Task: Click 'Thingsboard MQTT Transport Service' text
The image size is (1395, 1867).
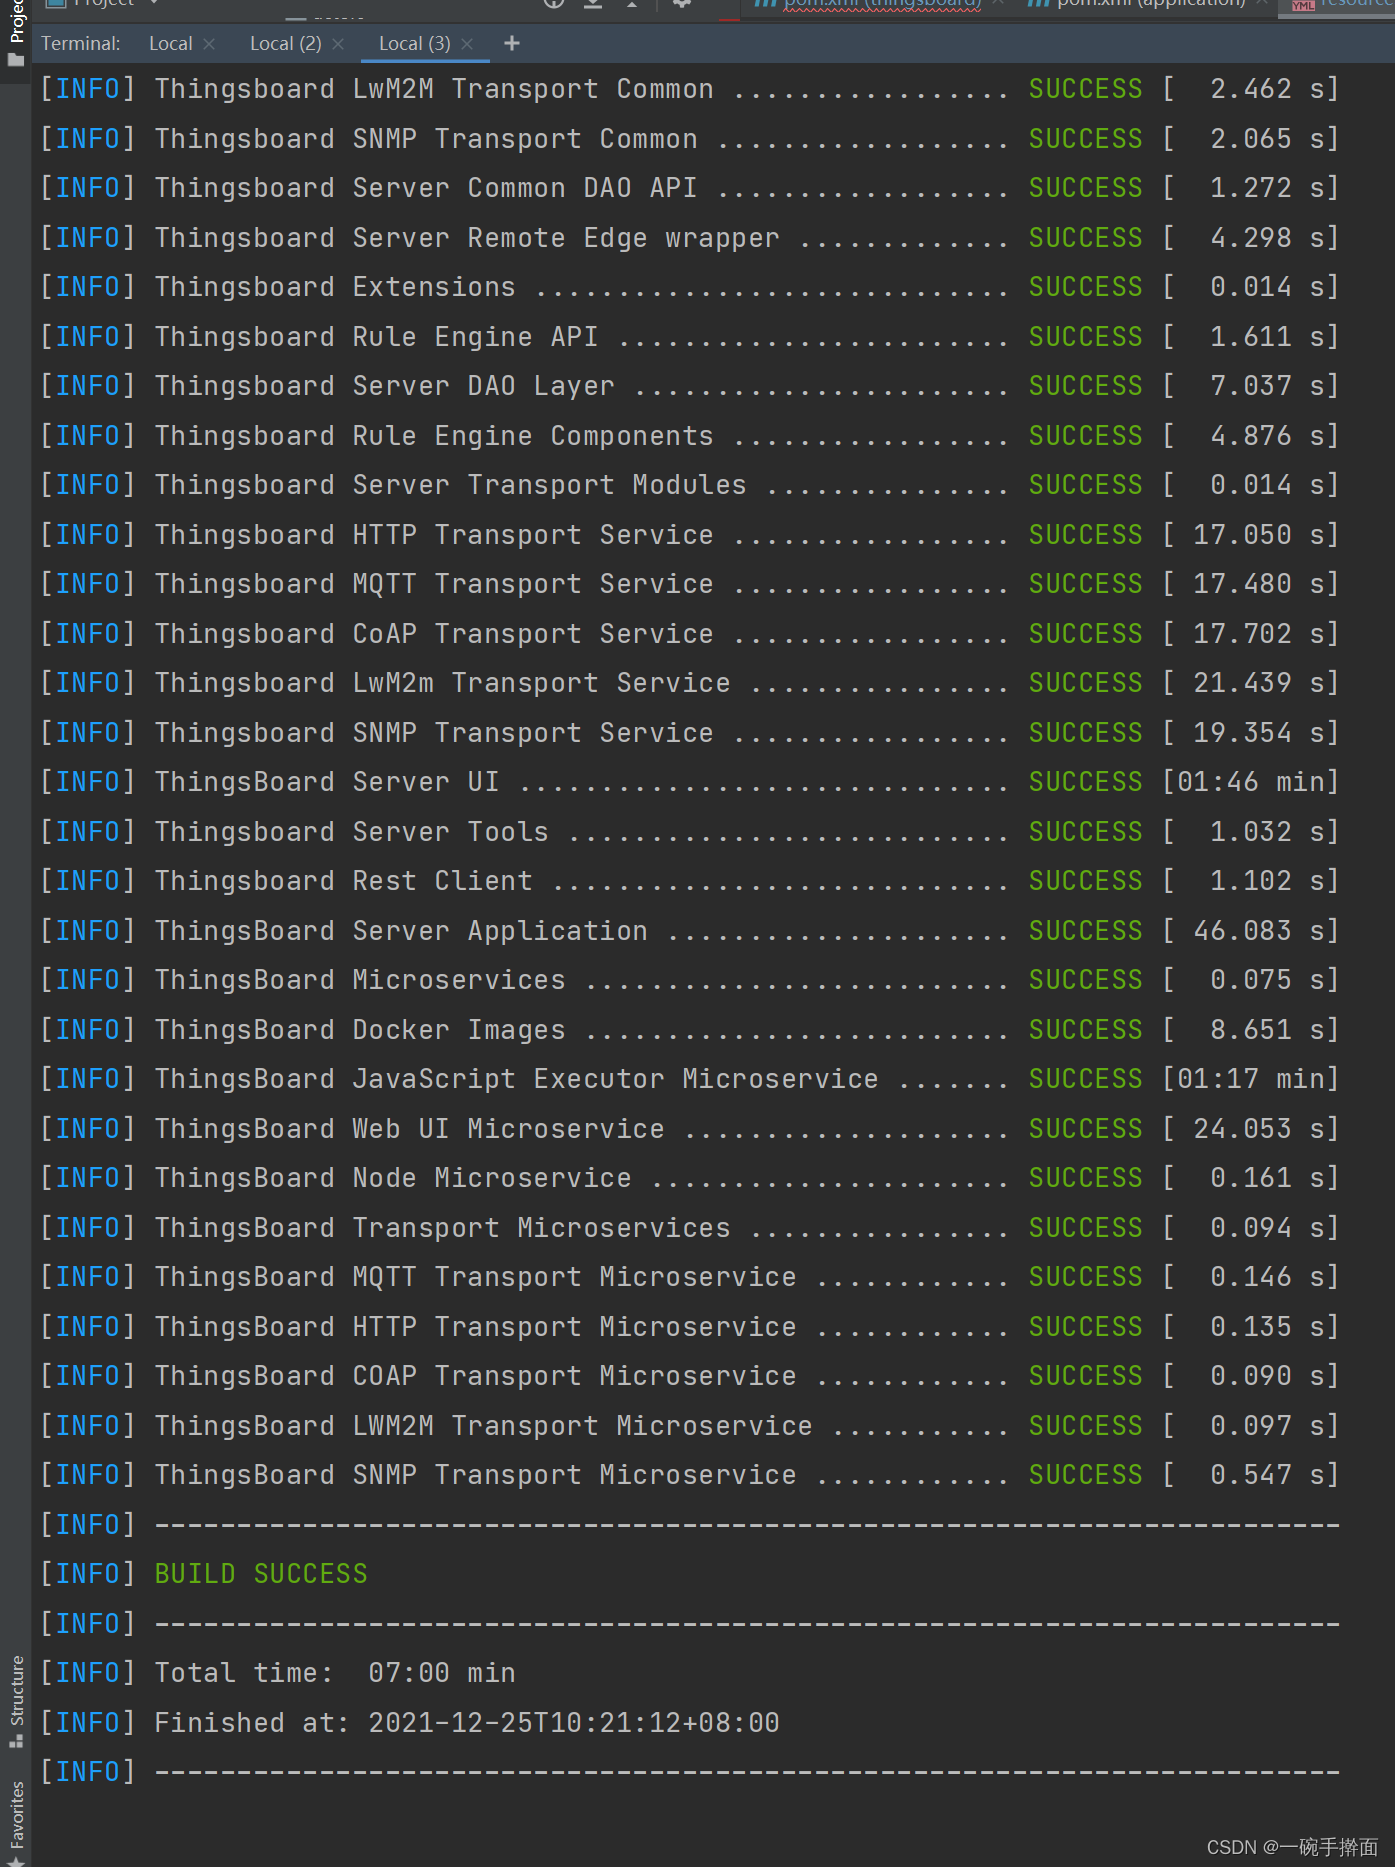Action: (434, 584)
